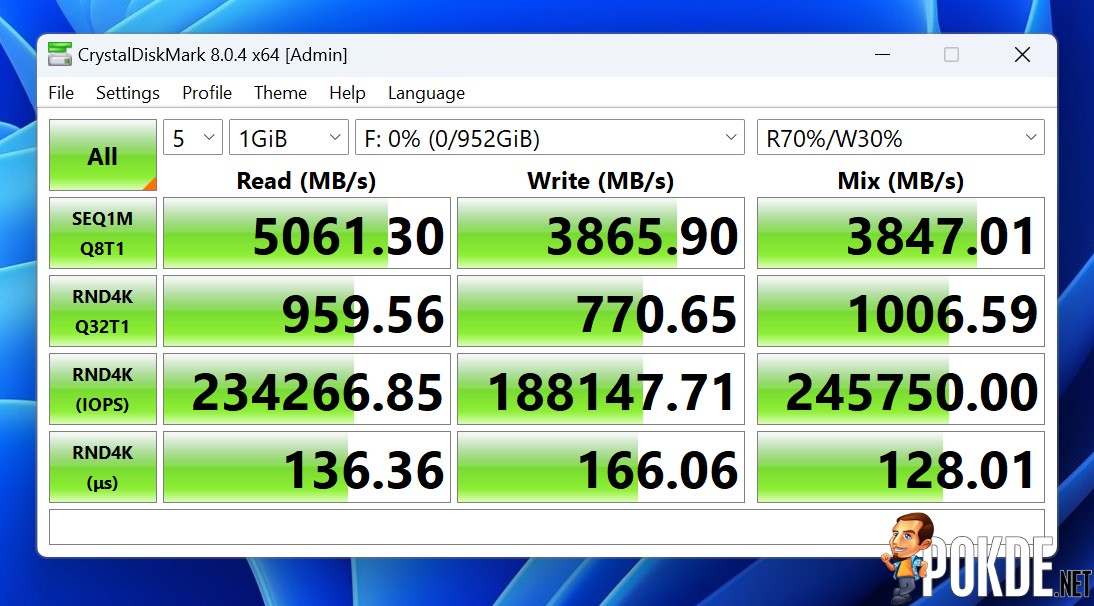The height and width of the screenshot is (606, 1094).
Task: Click the Mix (MB/s) column header
Action: (x=901, y=181)
